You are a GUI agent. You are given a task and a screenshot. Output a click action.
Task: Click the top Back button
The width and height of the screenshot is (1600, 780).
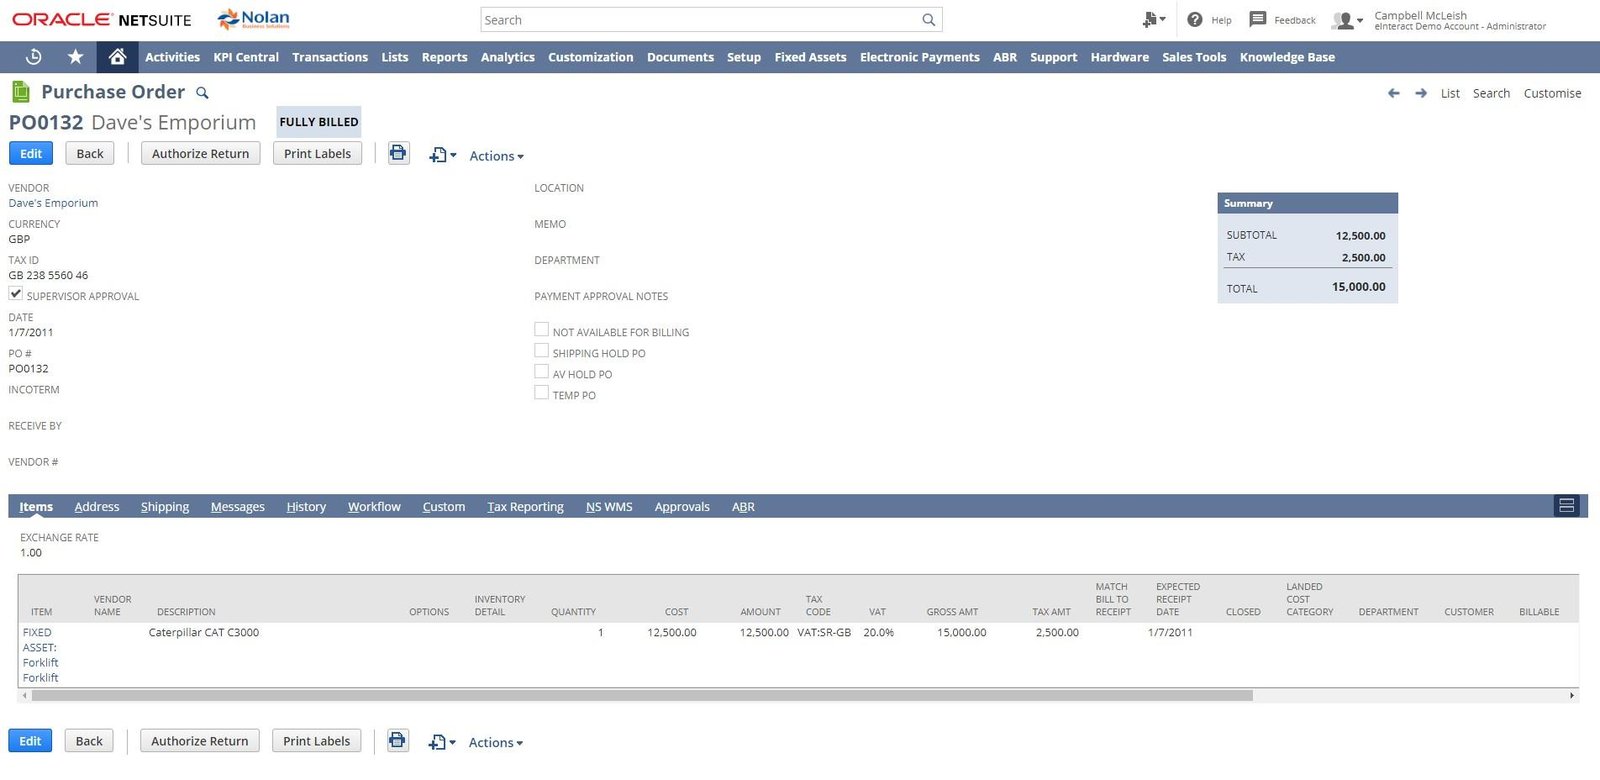click(x=90, y=153)
